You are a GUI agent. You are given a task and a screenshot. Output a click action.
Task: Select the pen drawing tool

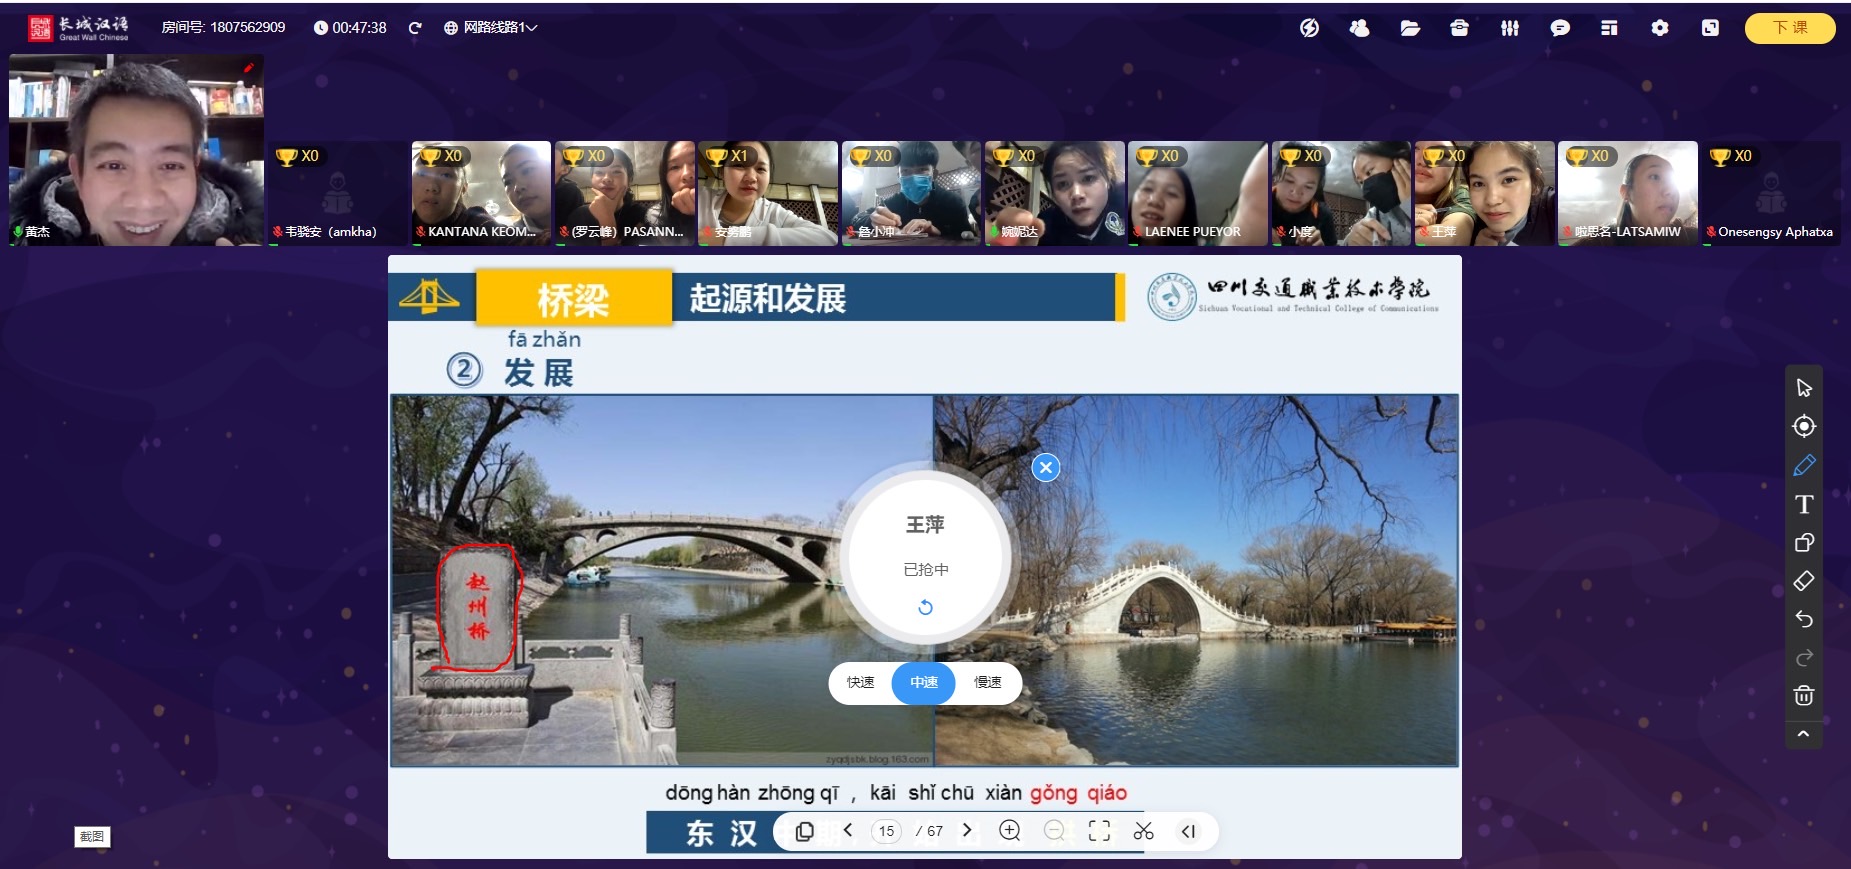(x=1803, y=465)
